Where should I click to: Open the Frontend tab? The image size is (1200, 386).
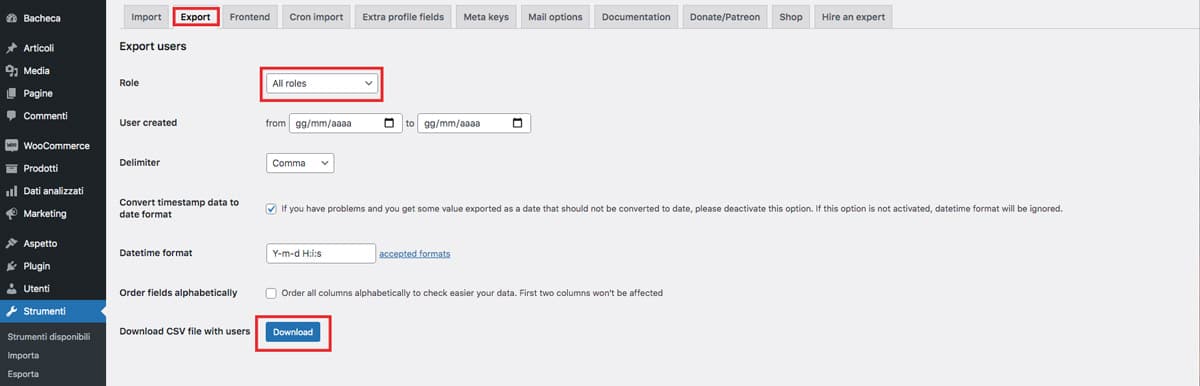point(250,17)
